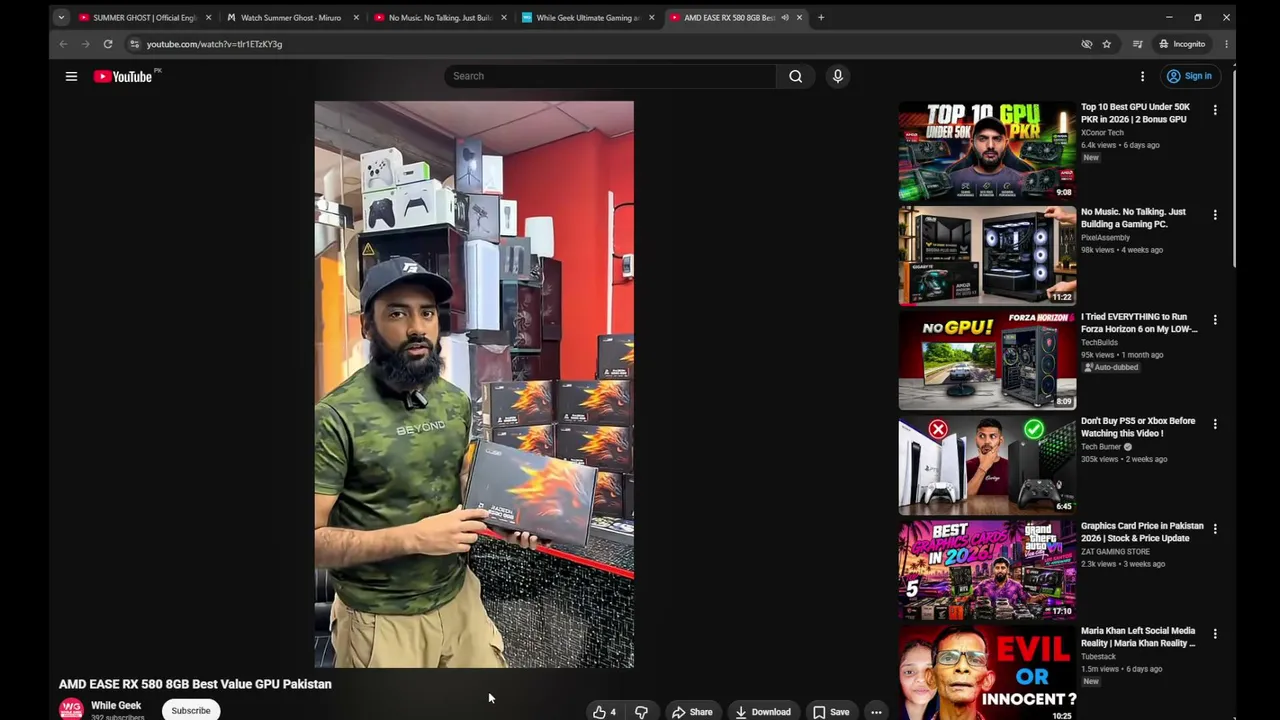Image resolution: width=1280 pixels, height=720 pixels.
Task: Expand the tab search dropdown arrow
Action: (61, 17)
